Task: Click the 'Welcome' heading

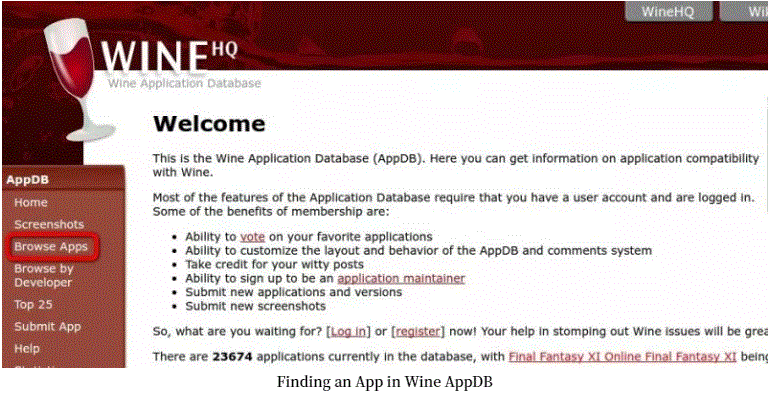Action: point(209,124)
